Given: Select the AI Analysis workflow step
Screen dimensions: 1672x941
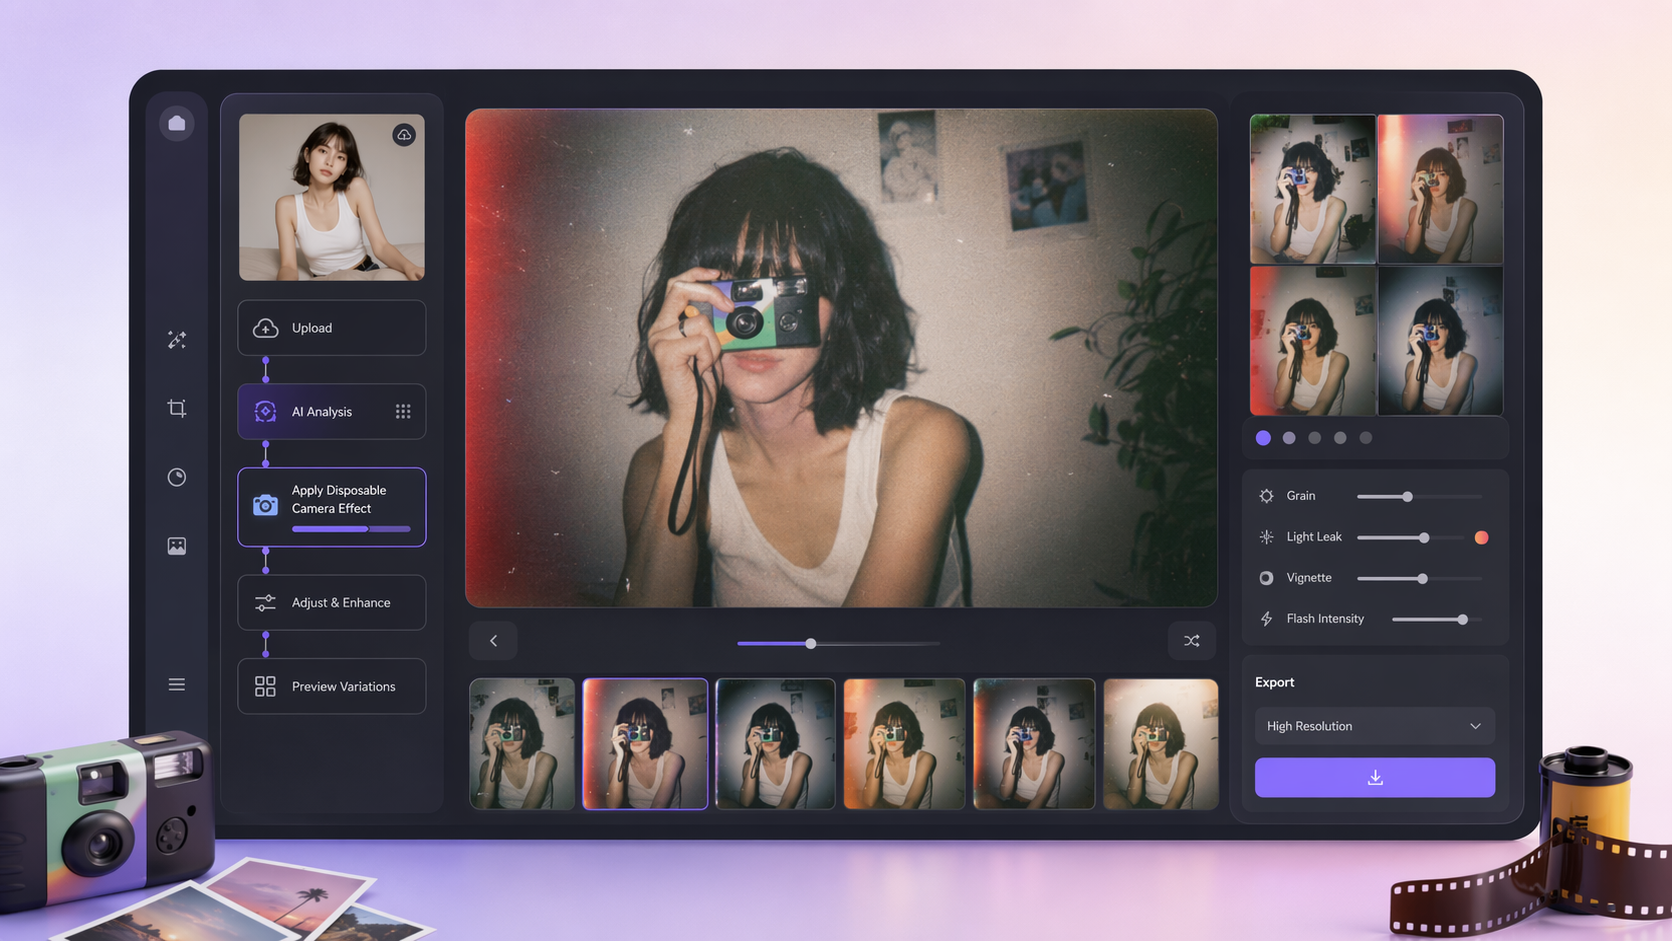Looking at the screenshot, I should click(x=332, y=412).
